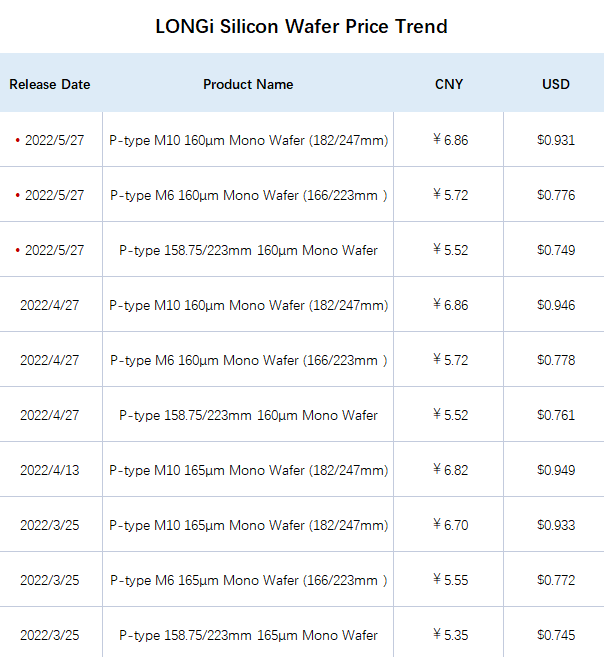Select the Product Name column header
Image resolution: width=604 pixels, height=657 pixels.
(x=248, y=85)
